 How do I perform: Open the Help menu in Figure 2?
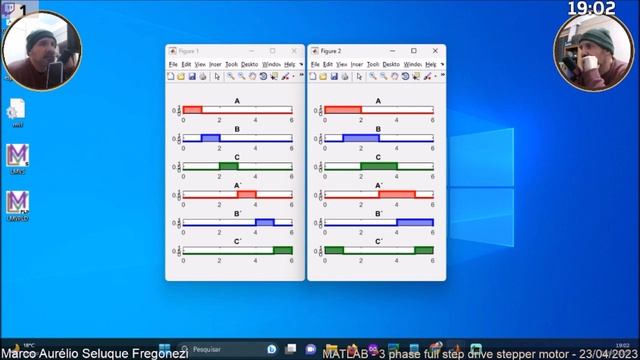coord(431,64)
